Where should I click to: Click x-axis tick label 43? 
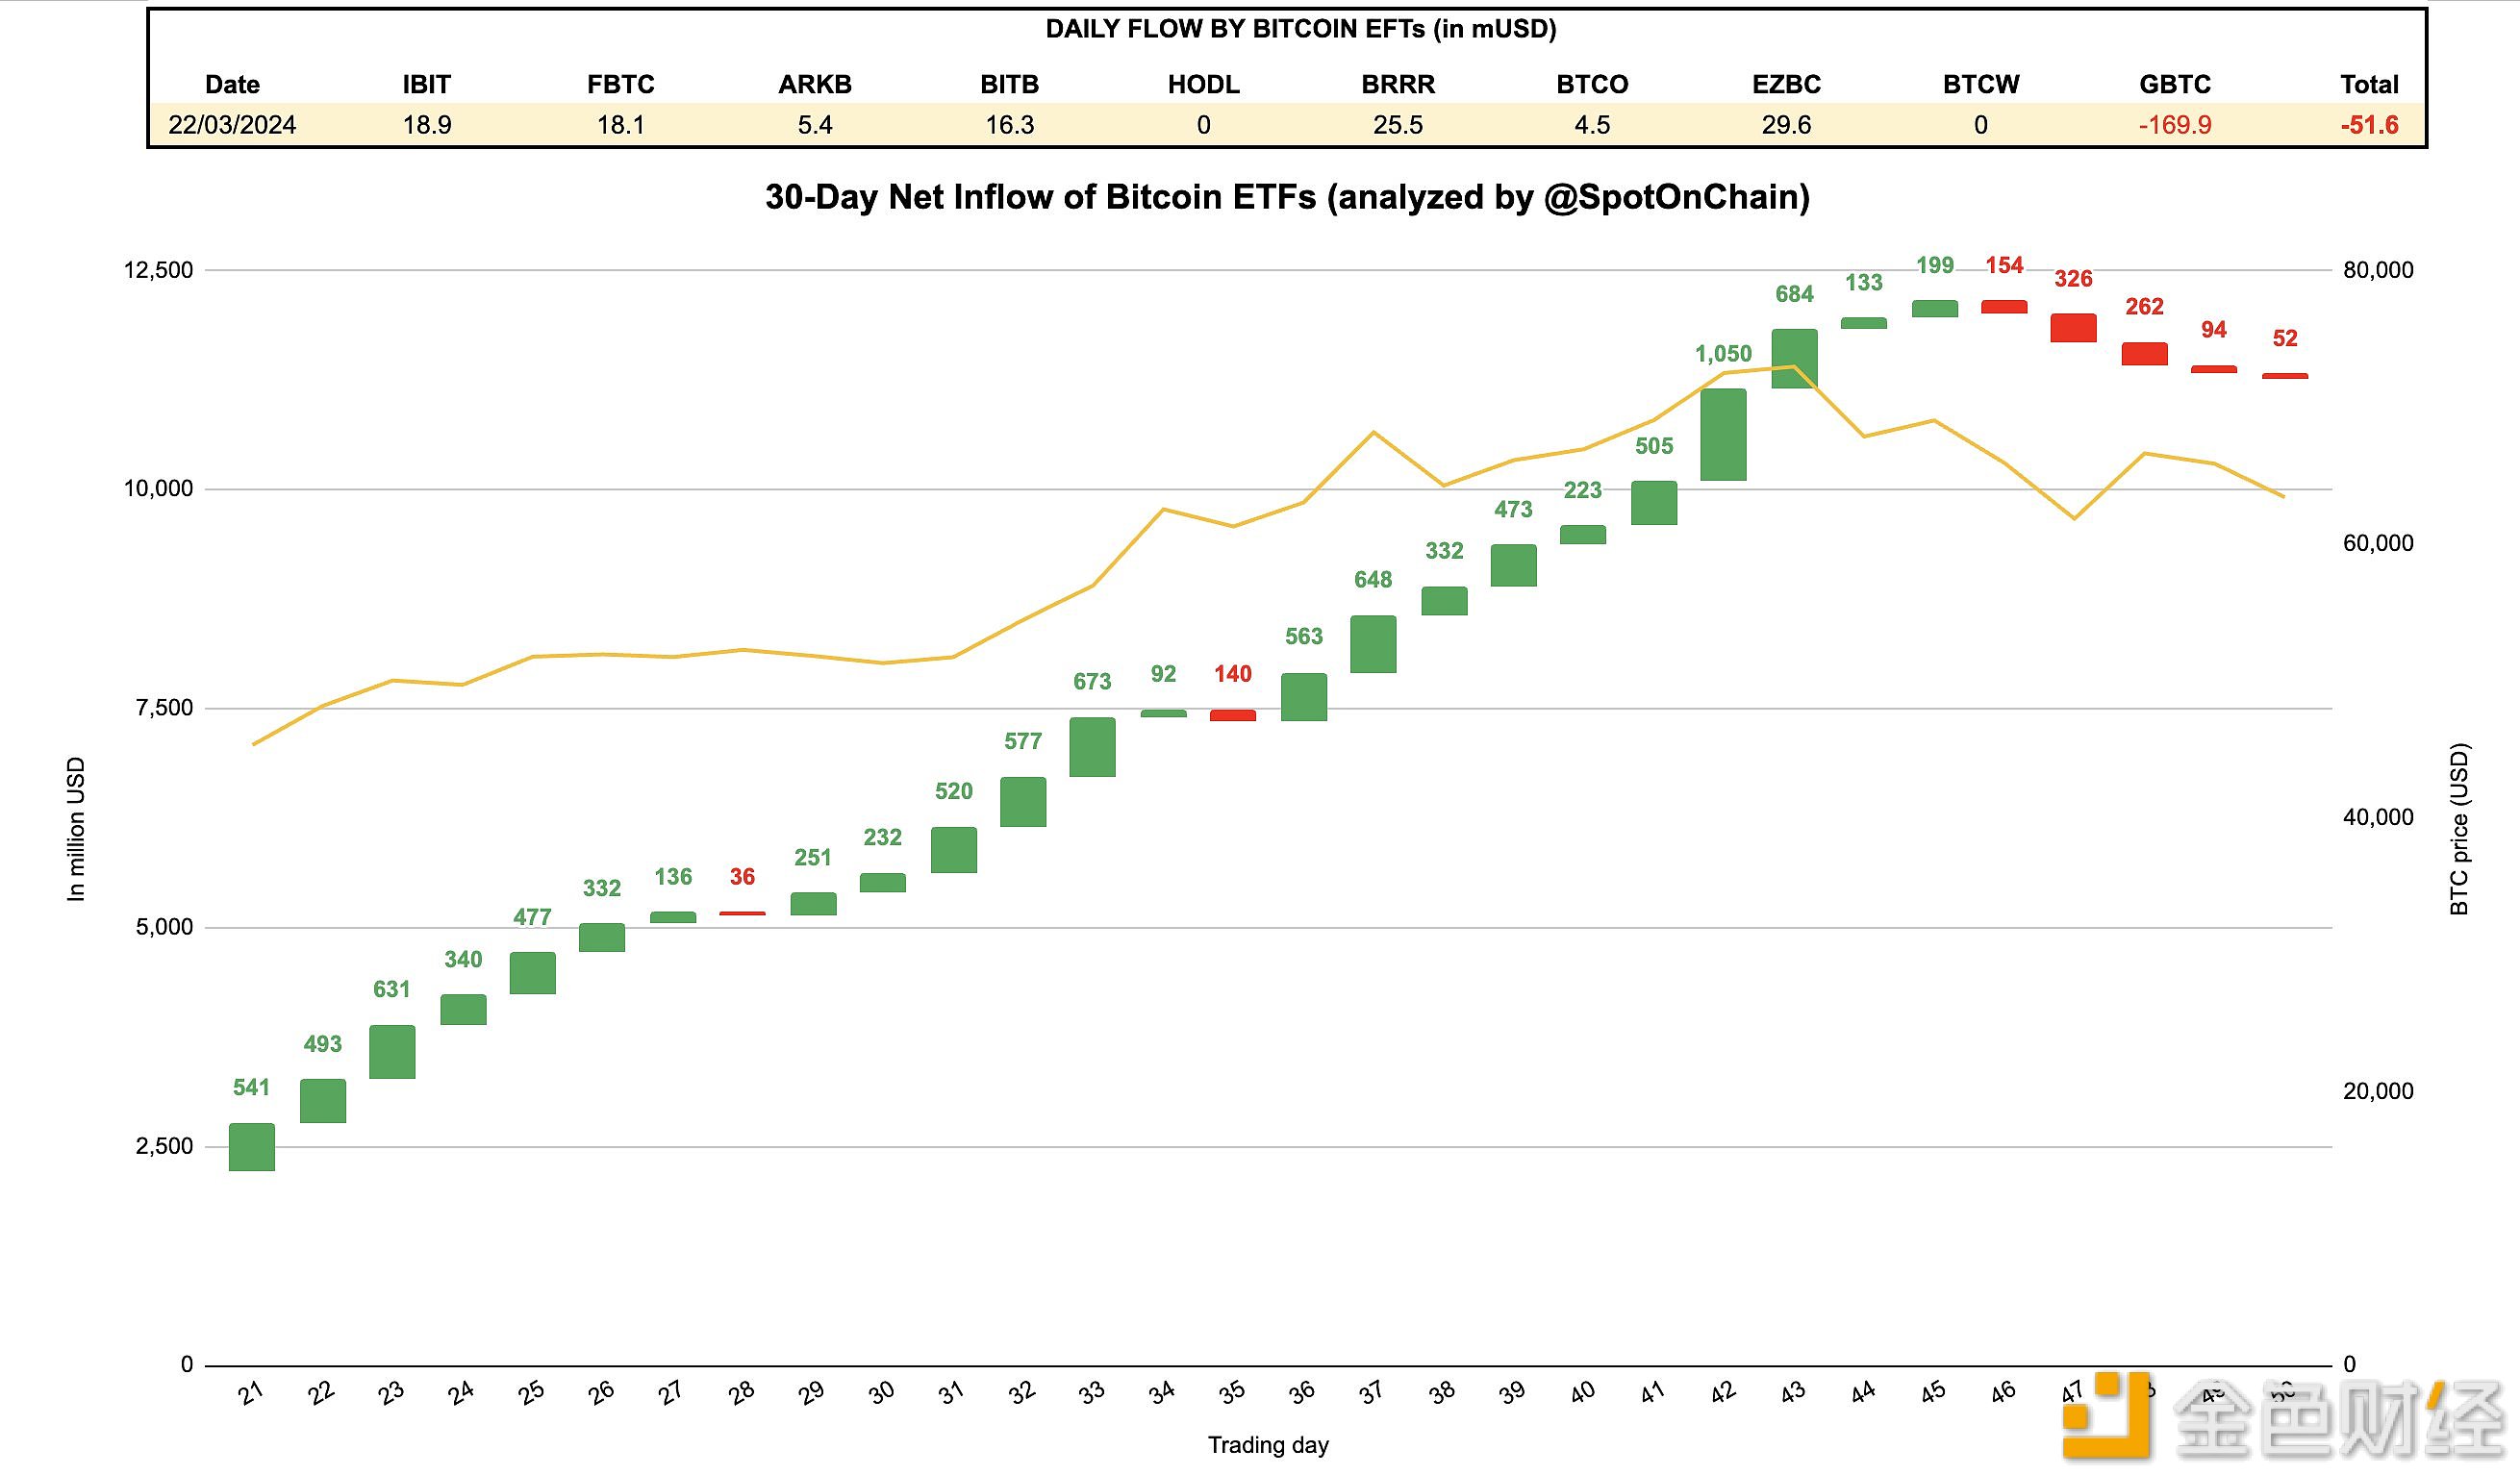(1793, 1392)
